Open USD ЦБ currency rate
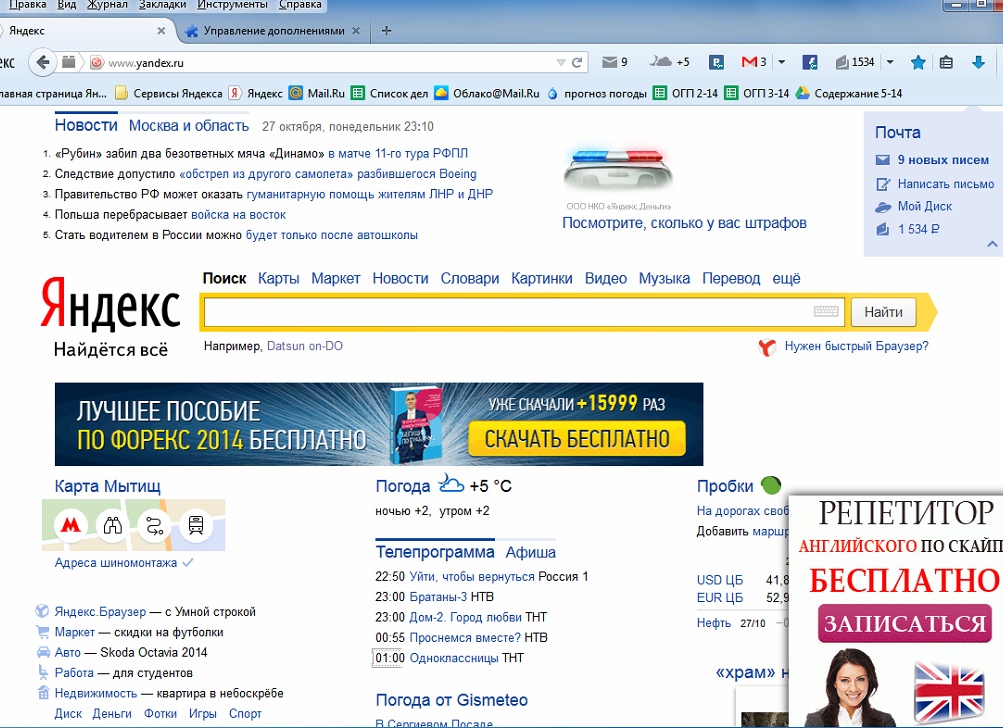Screen dimensions: 1003x728 [720, 580]
